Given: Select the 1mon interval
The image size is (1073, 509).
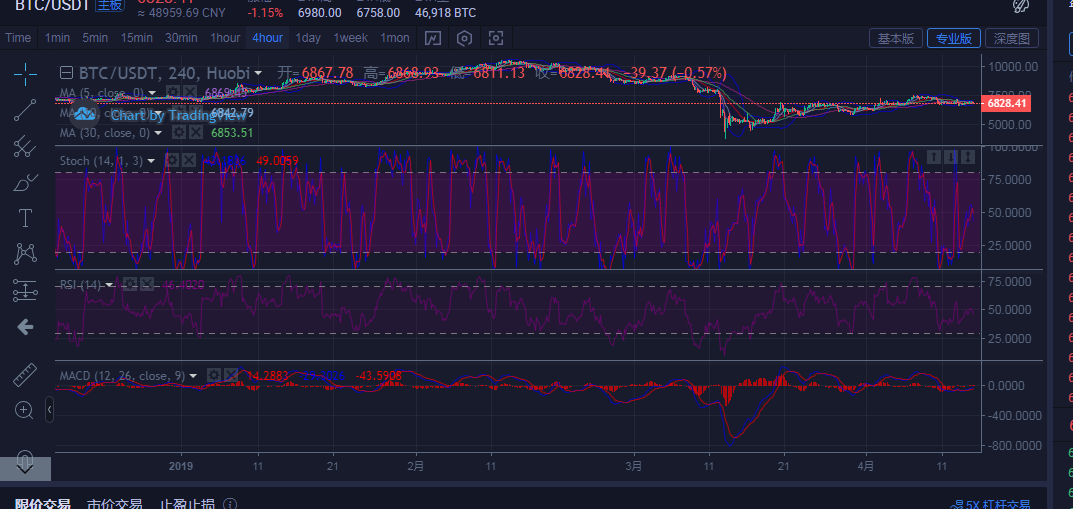Looking at the screenshot, I should pyautogui.click(x=395, y=38).
